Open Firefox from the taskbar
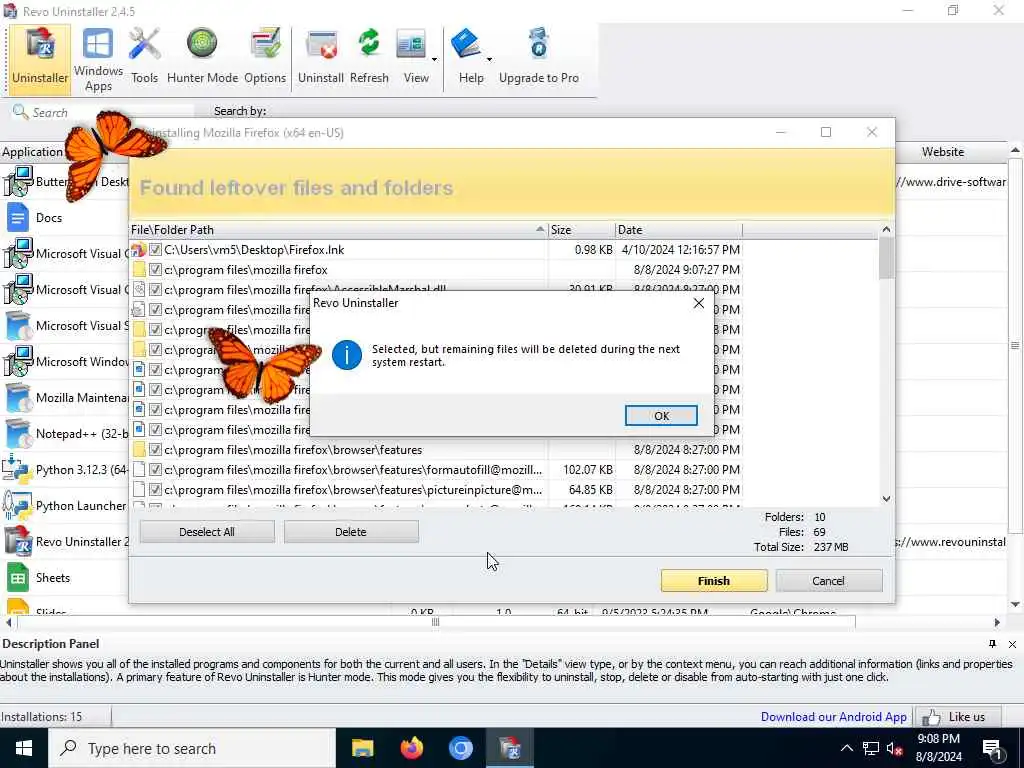Image resolution: width=1024 pixels, height=768 pixels. 411,748
